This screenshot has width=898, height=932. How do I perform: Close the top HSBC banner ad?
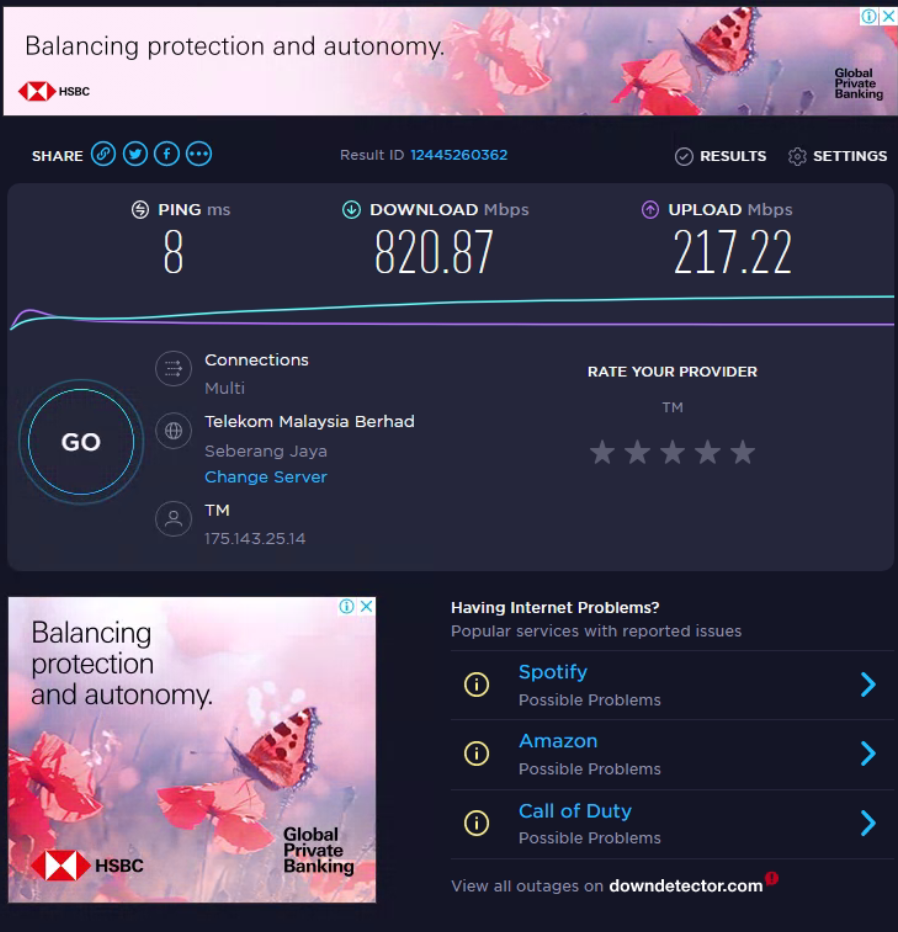tap(888, 17)
